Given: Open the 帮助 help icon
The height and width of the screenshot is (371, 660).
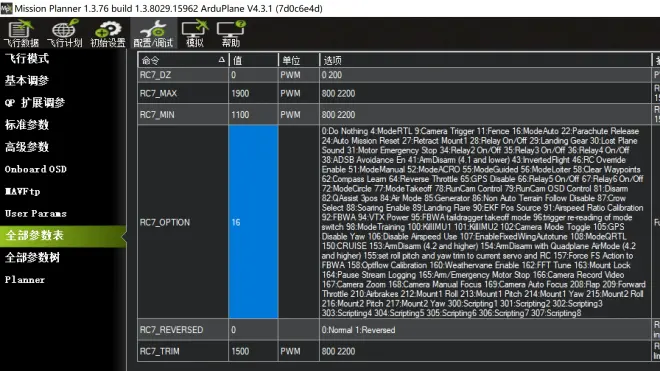Looking at the screenshot, I should (x=231, y=33).
